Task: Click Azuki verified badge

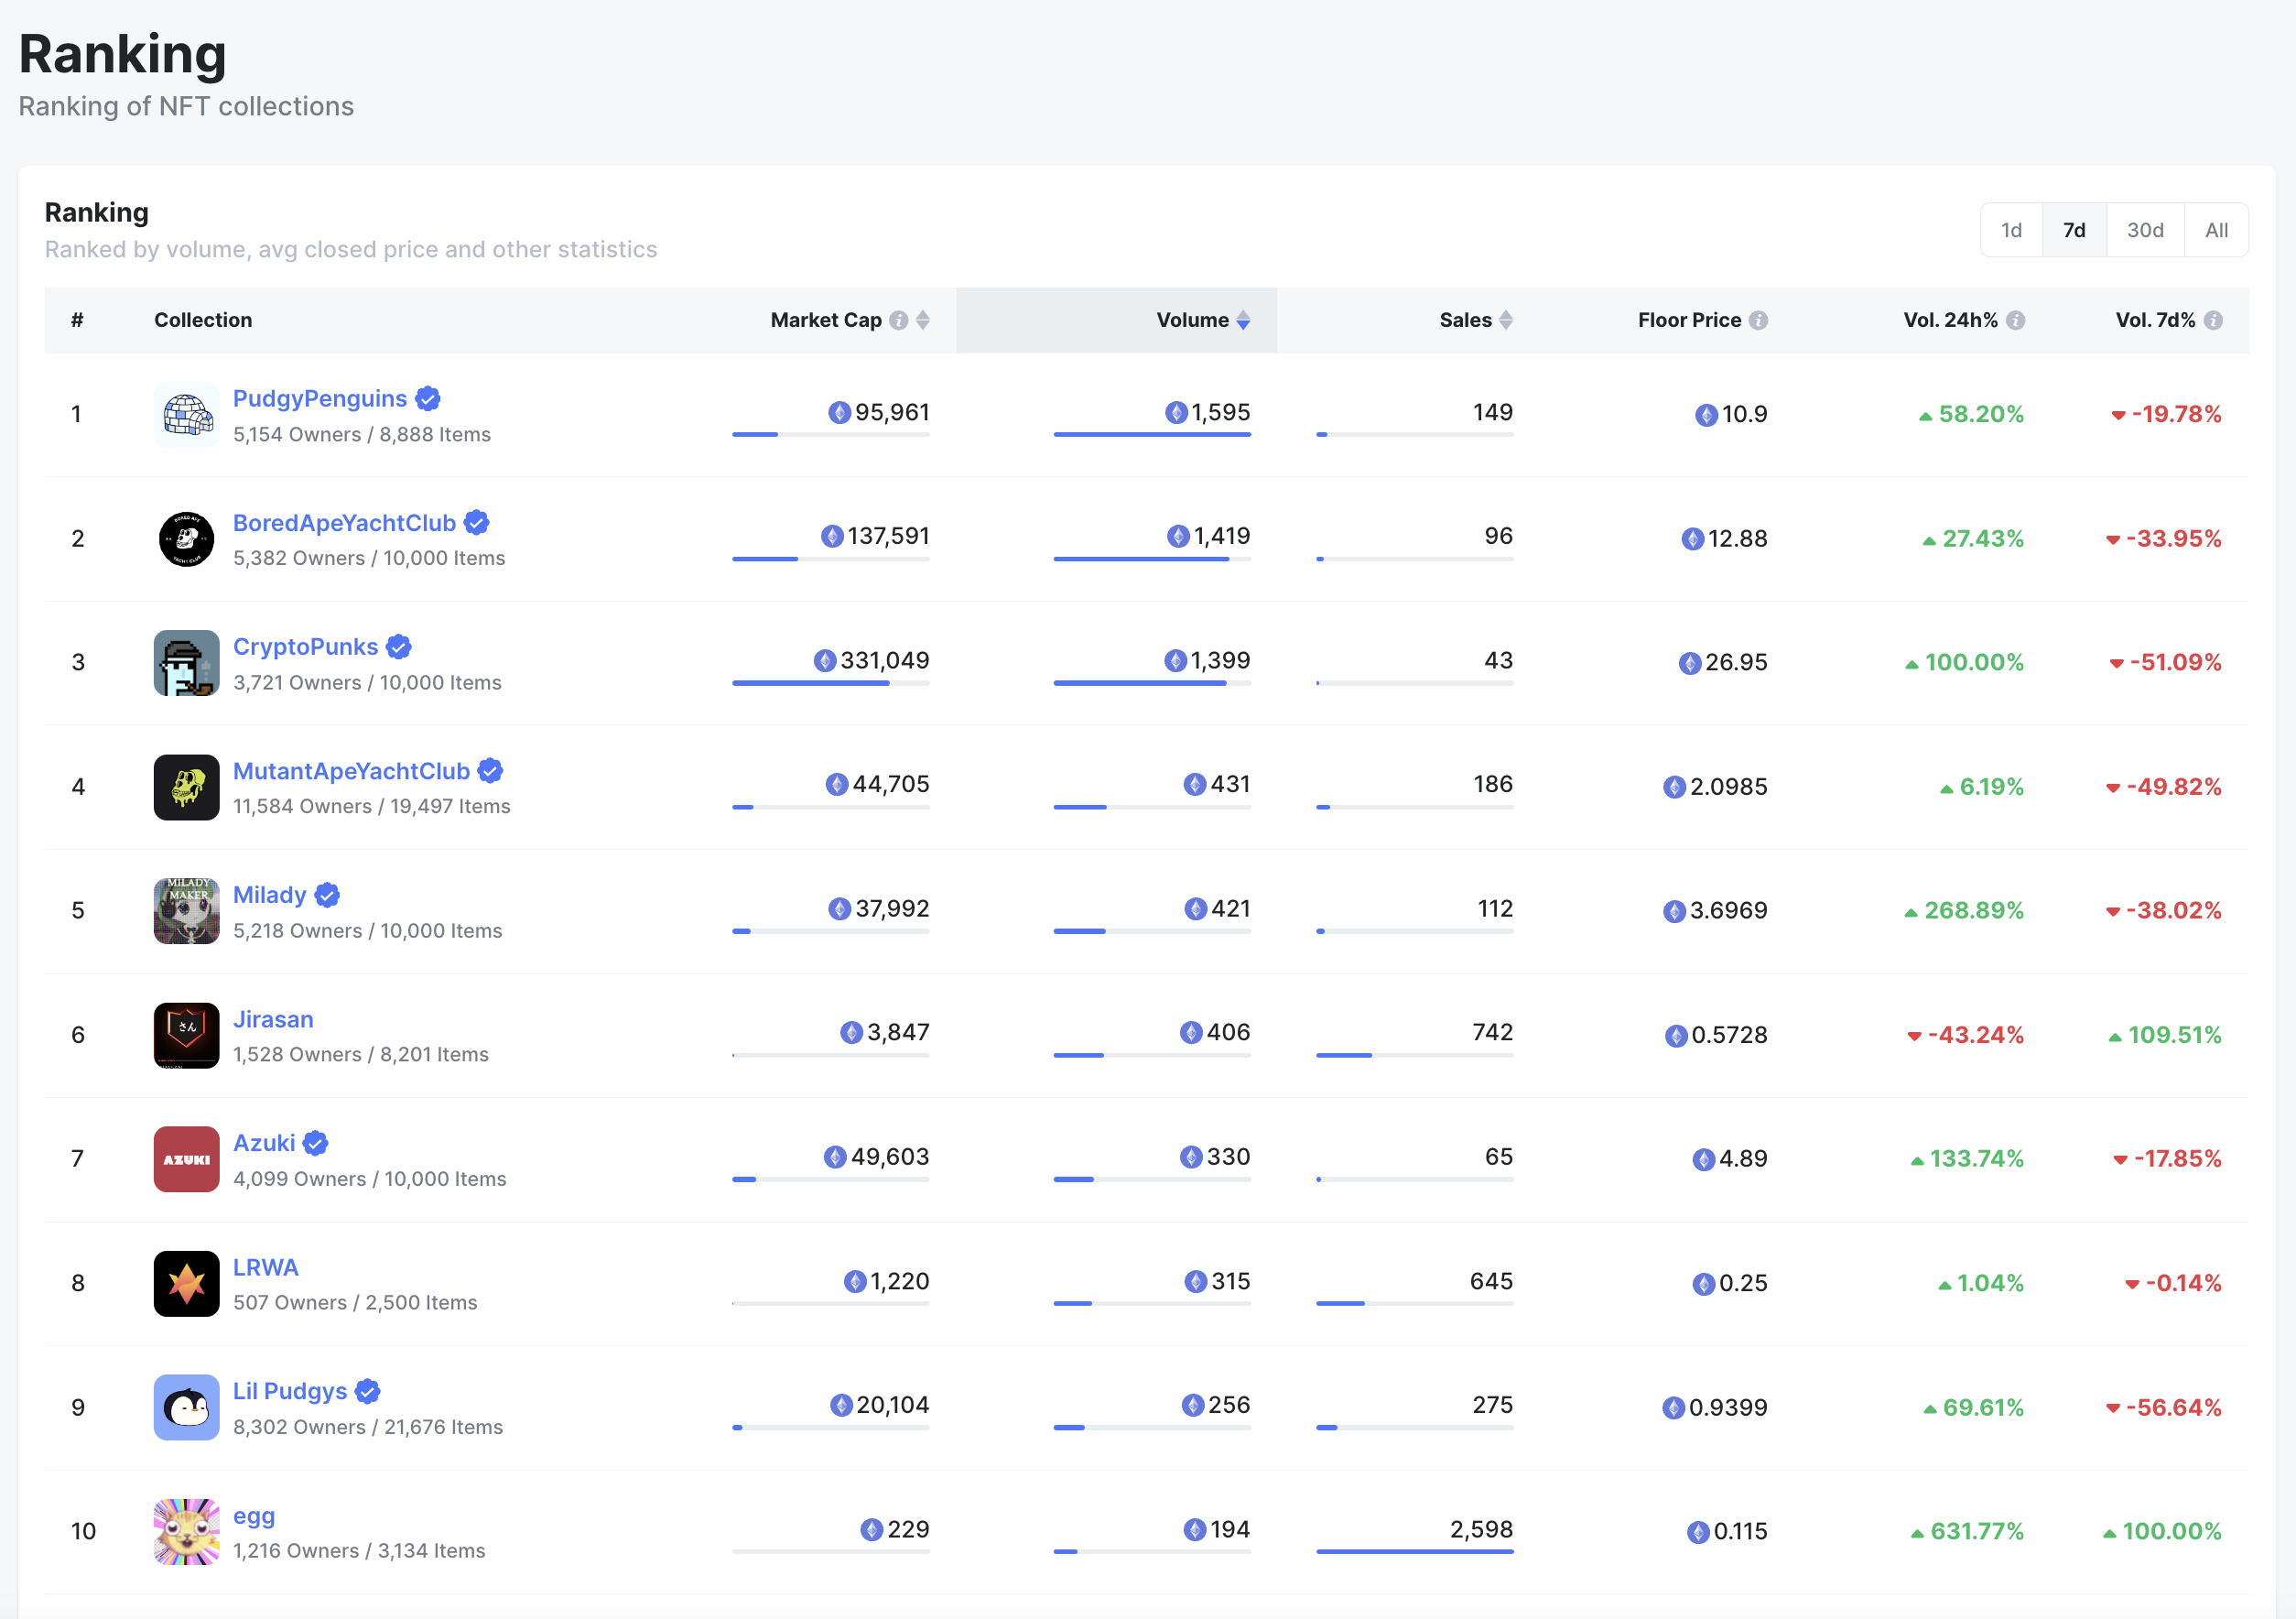Action: 316,1143
